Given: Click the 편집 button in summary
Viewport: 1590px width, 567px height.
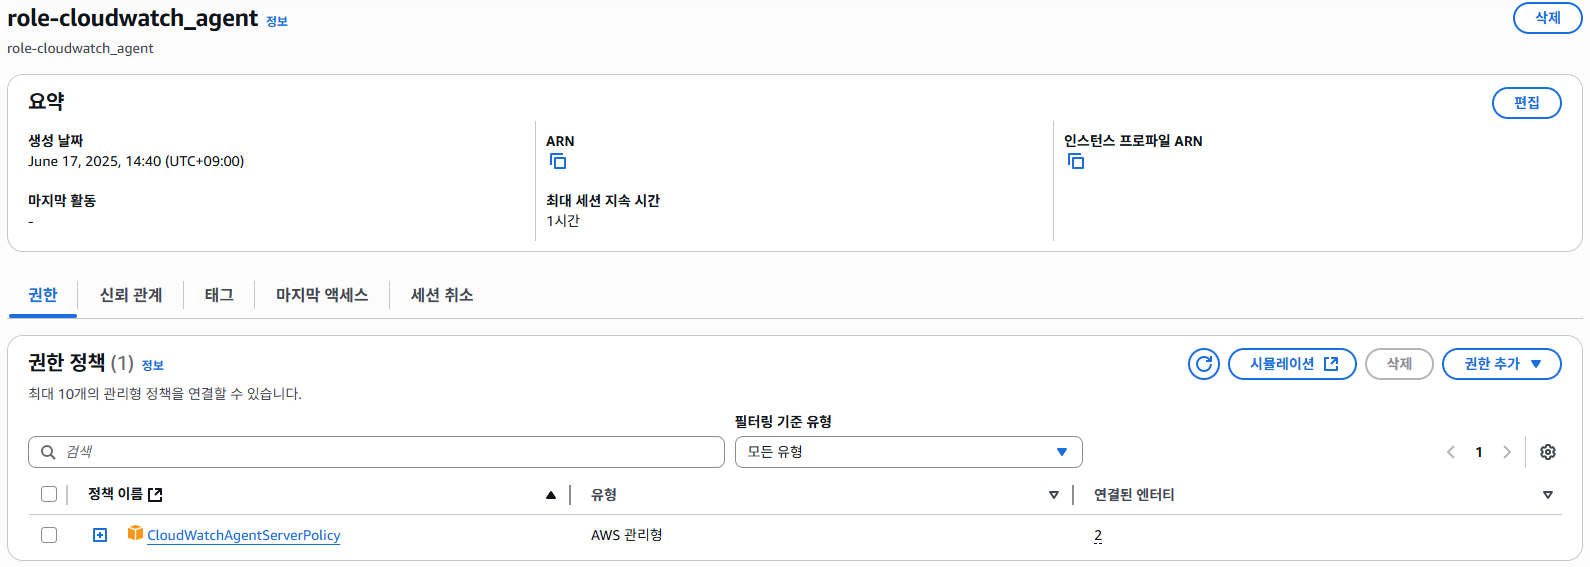Looking at the screenshot, I should coord(1526,103).
